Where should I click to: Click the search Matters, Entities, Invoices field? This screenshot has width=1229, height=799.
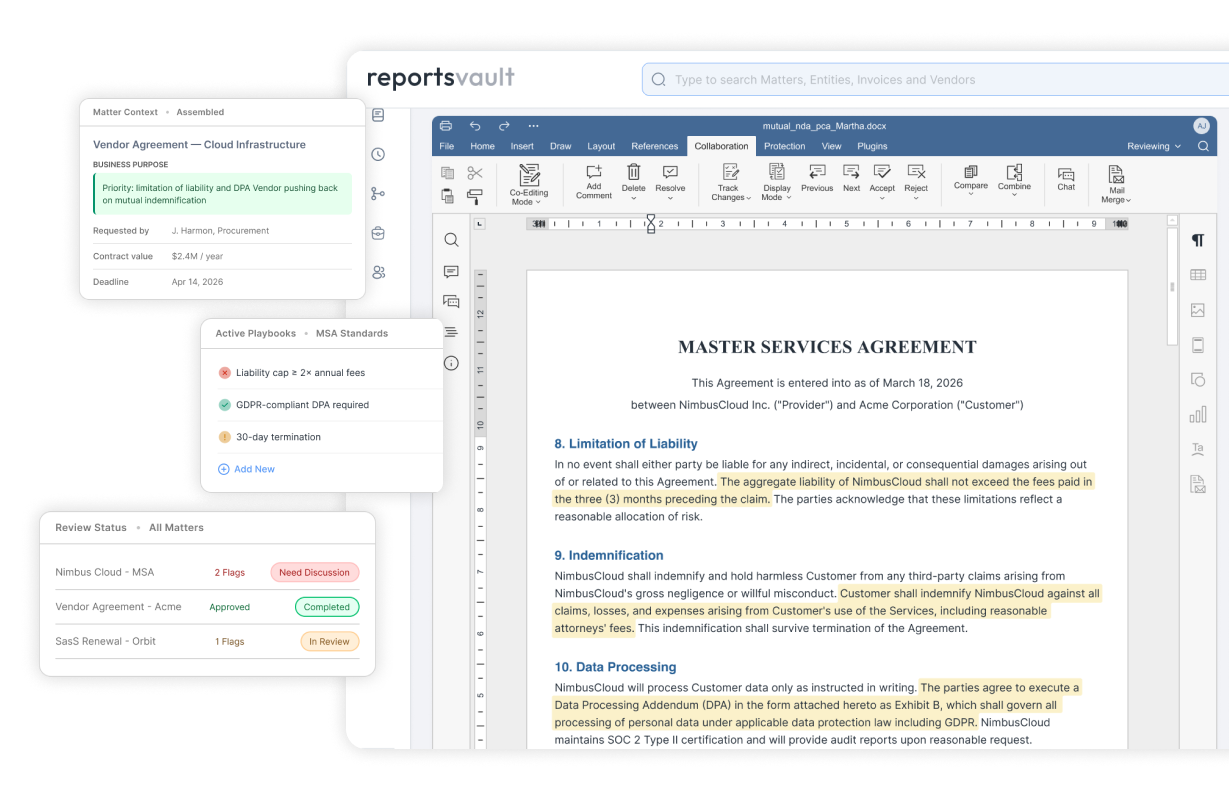click(935, 80)
